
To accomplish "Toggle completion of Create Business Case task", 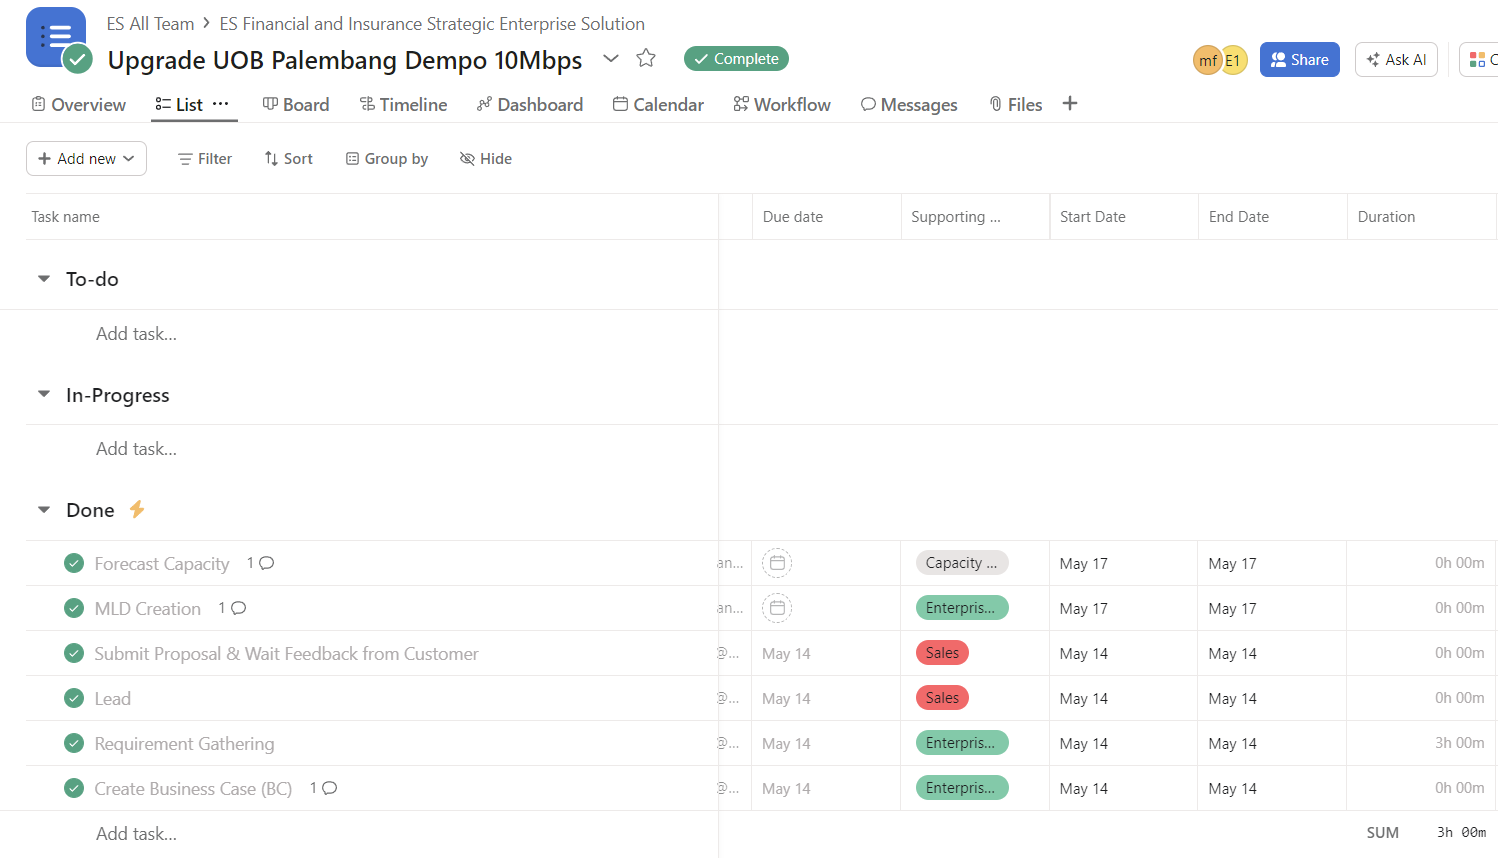I will click(x=74, y=789).
